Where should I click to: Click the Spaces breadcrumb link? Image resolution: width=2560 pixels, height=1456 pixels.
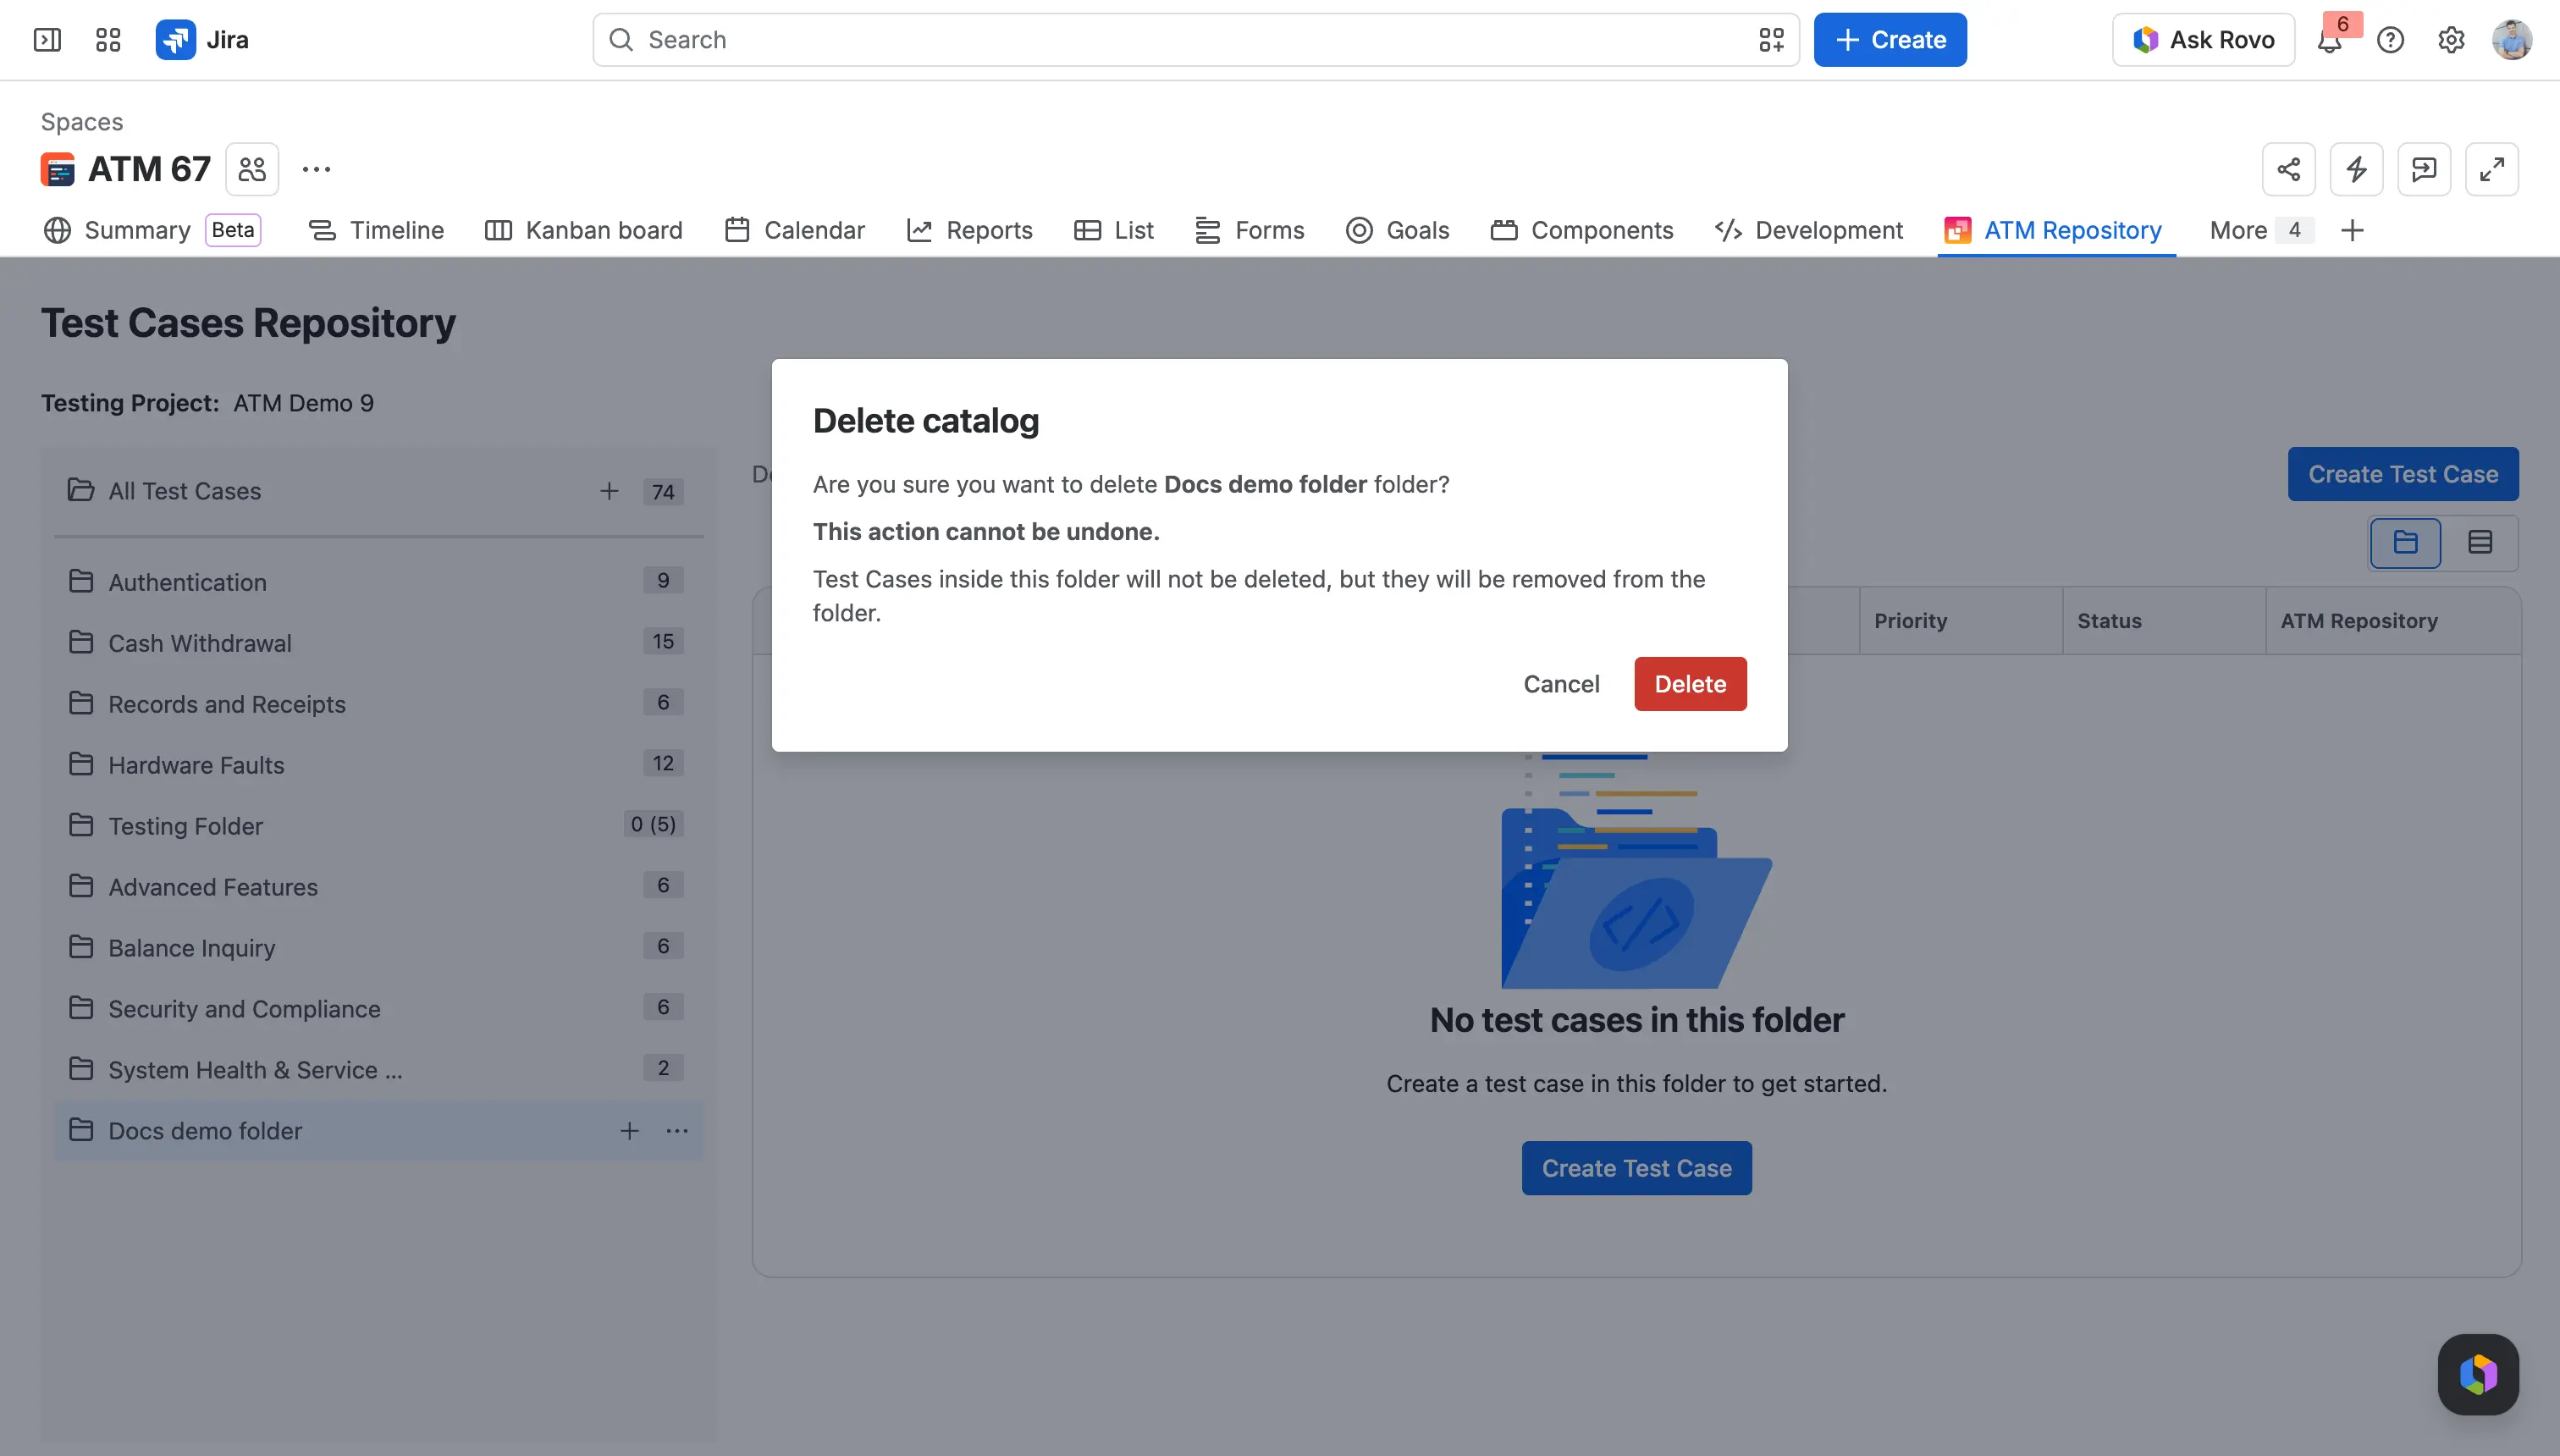(x=82, y=122)
